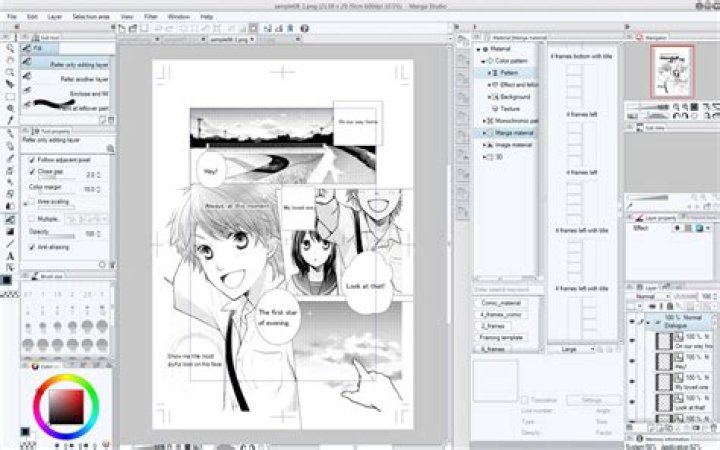This screenshot has height=450, width=720.
Task: Select the Pen tool
Action: [x=10, y=134]
